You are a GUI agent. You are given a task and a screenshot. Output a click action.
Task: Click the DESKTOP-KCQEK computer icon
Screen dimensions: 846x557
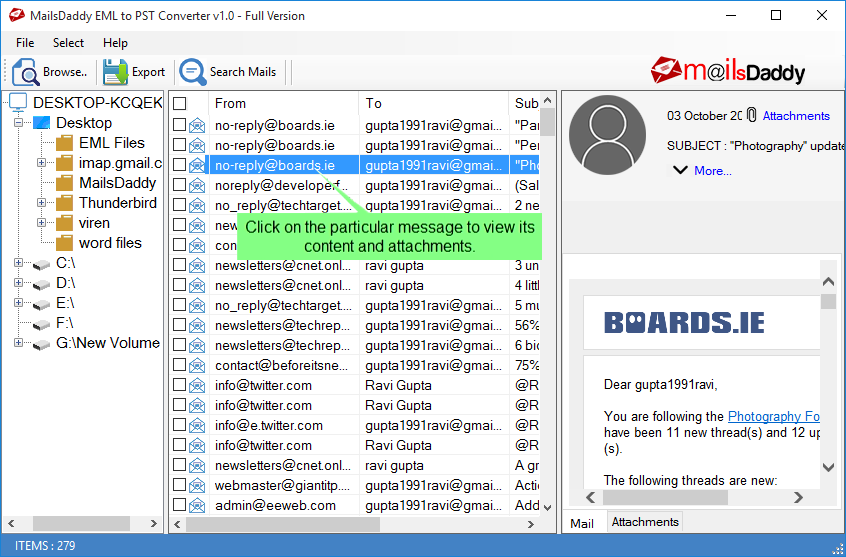pyautogui.click(x=18, y=102)
